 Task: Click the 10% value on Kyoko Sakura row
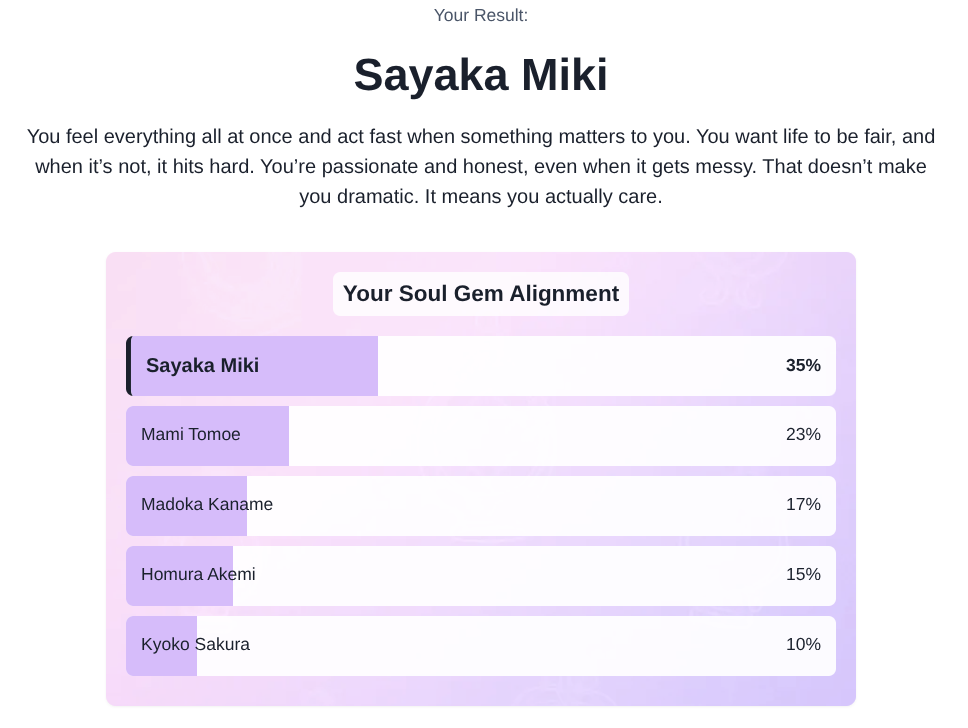pos(803,645)
